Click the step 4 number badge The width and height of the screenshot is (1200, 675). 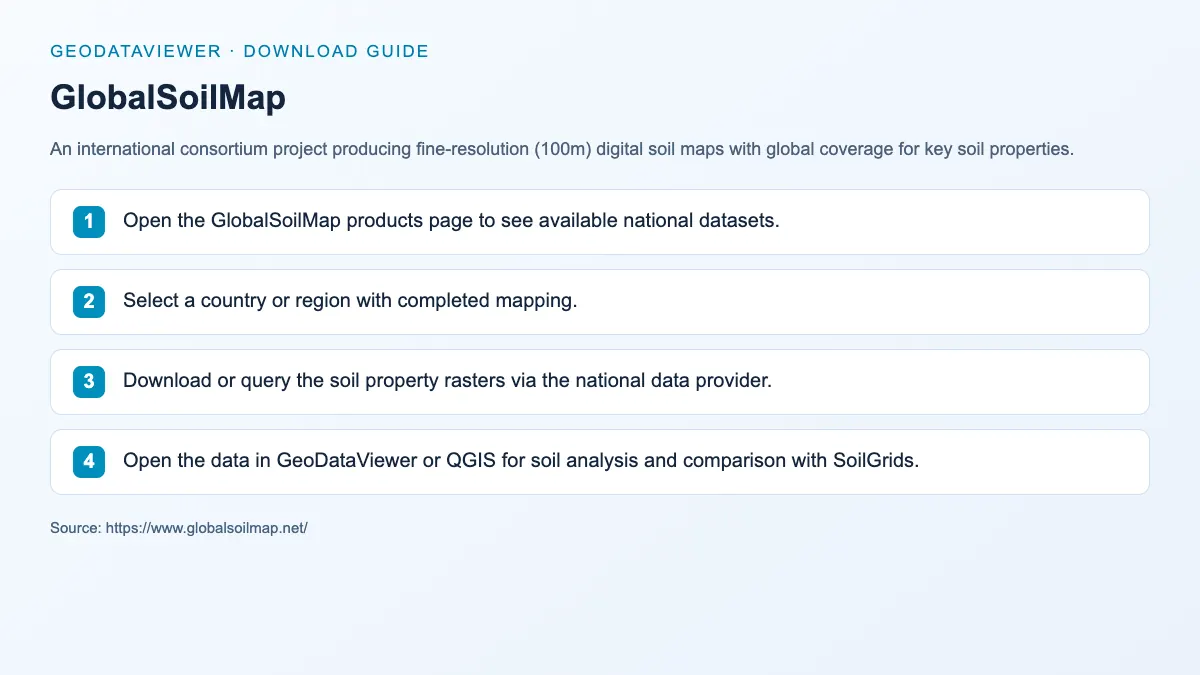click(89, 462)
